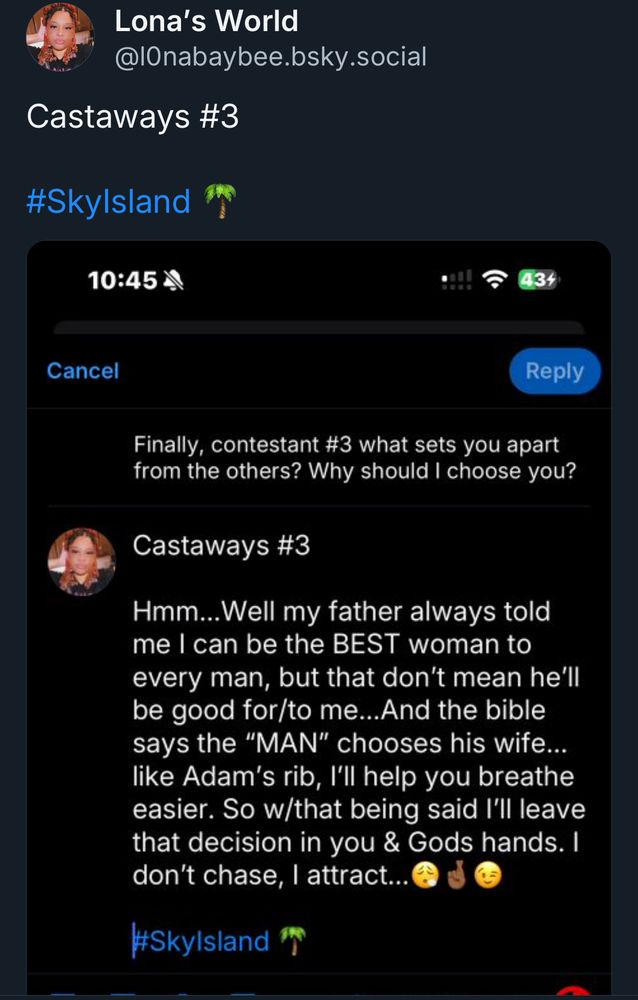
Task: Open the @l0nabaybee.bsky.social handle
Action: pyautogui.click(x=271, y=57)
